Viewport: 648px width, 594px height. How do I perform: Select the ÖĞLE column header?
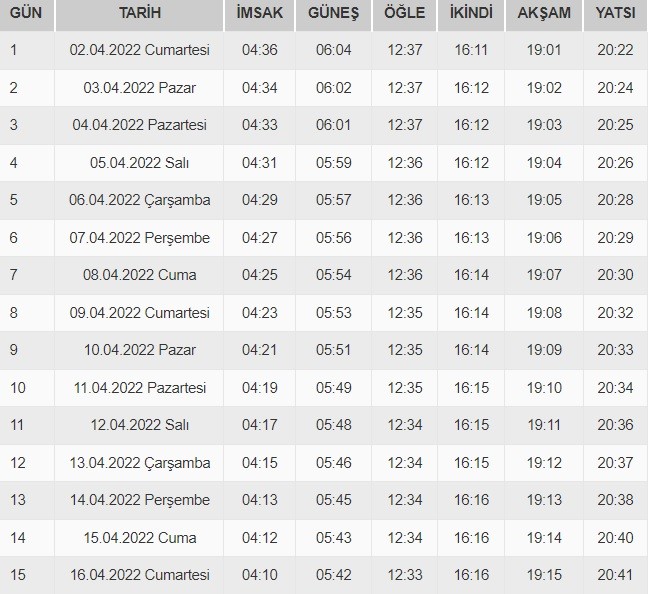(x=405, y=14)
